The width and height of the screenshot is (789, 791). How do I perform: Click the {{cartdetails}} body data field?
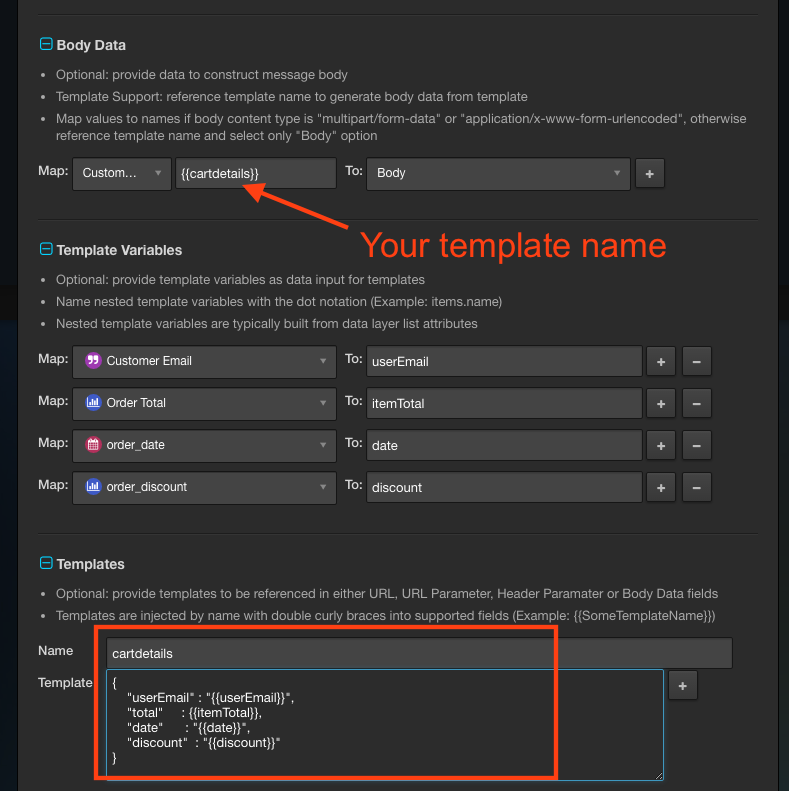[255, 173]
